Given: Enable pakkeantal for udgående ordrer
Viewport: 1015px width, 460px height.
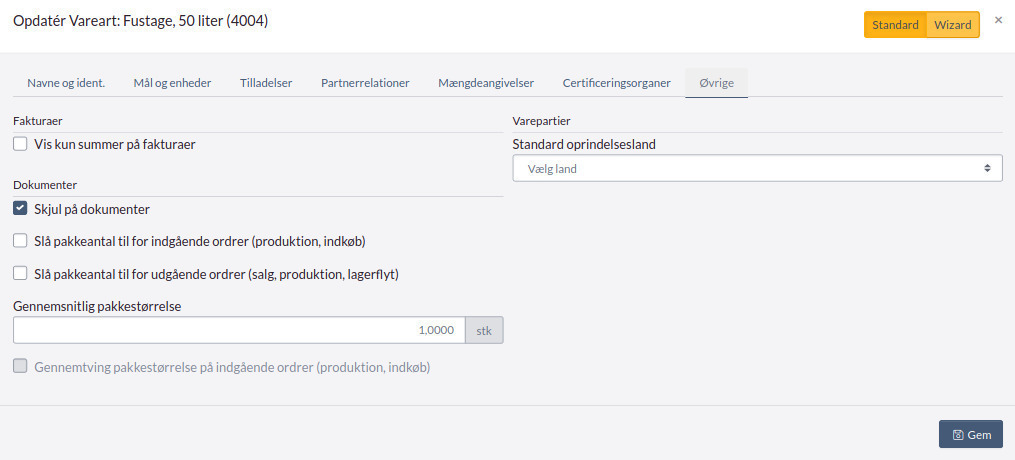Looking at the screenshot, I should (x=21, y=273).
